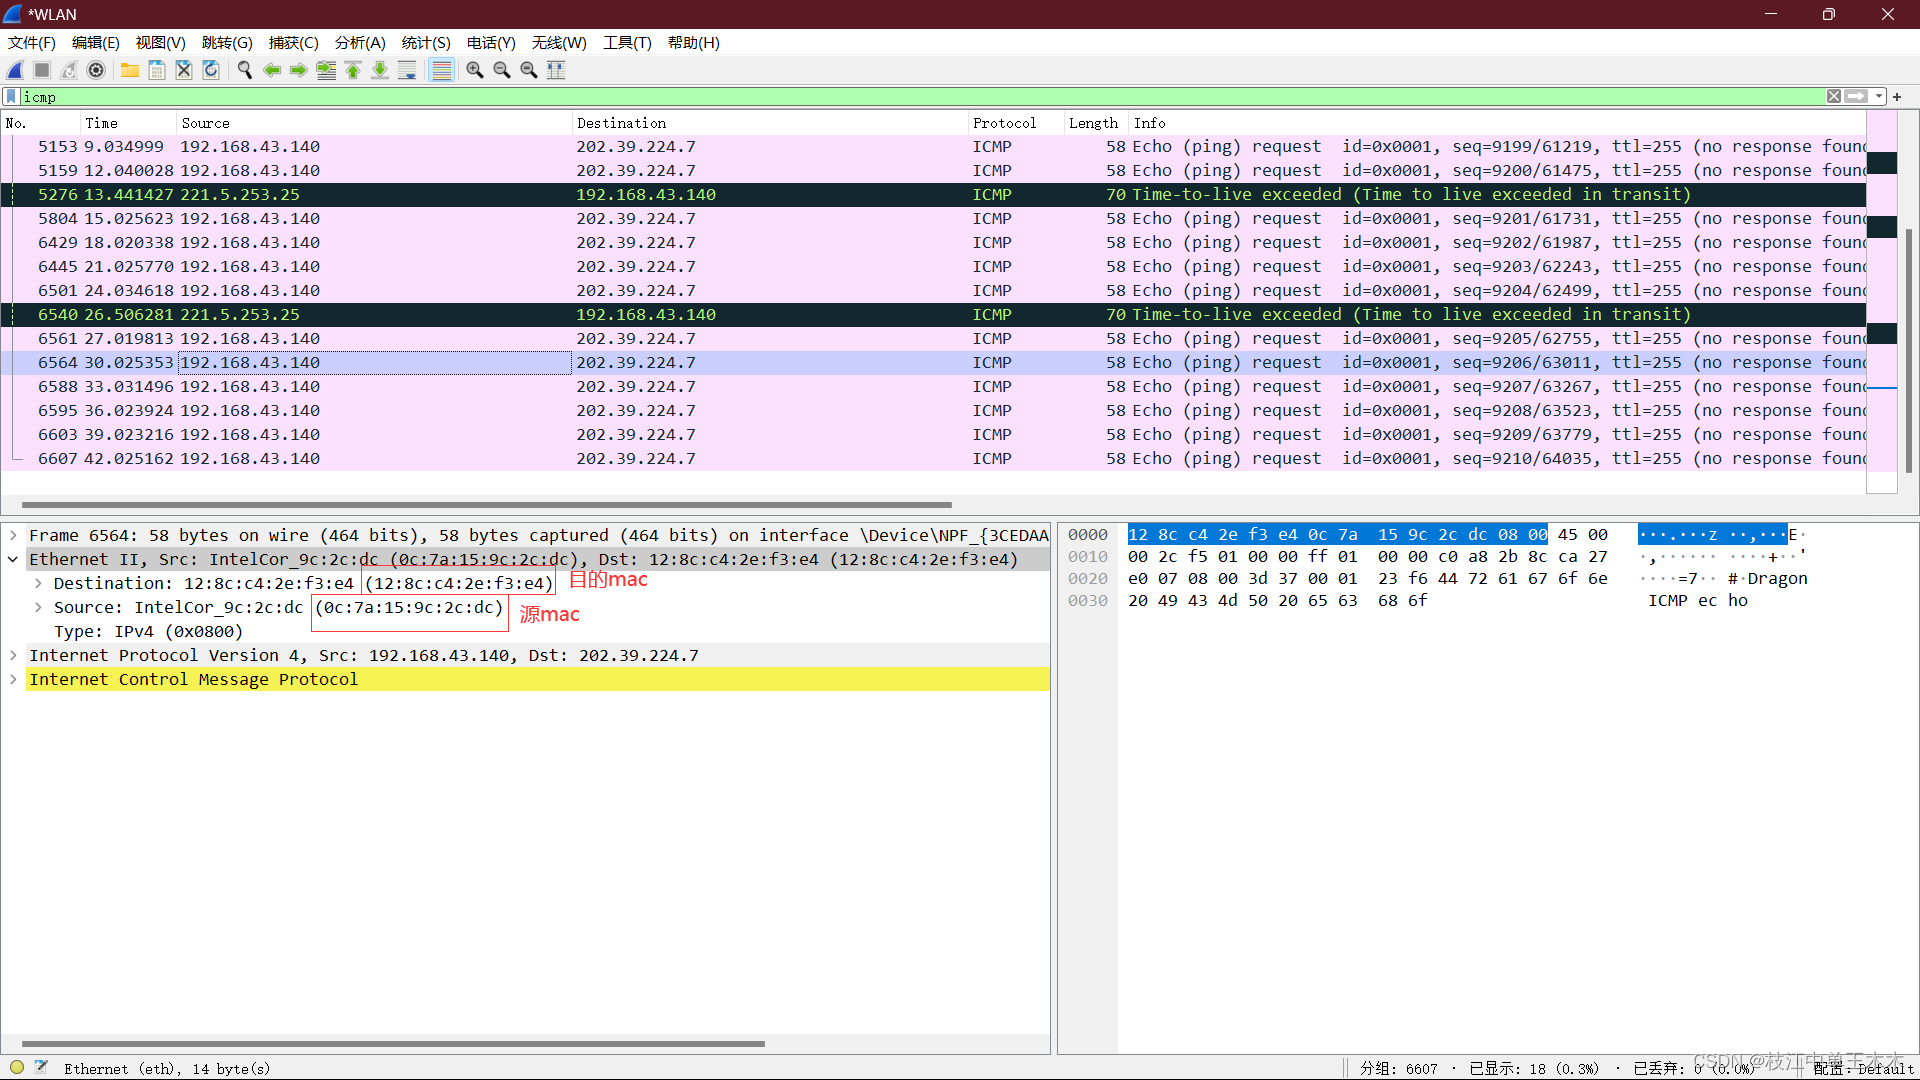Click the capture options gear icon
The height and width of the screenshot is (1080, 1920).
(x=96, y=70)
